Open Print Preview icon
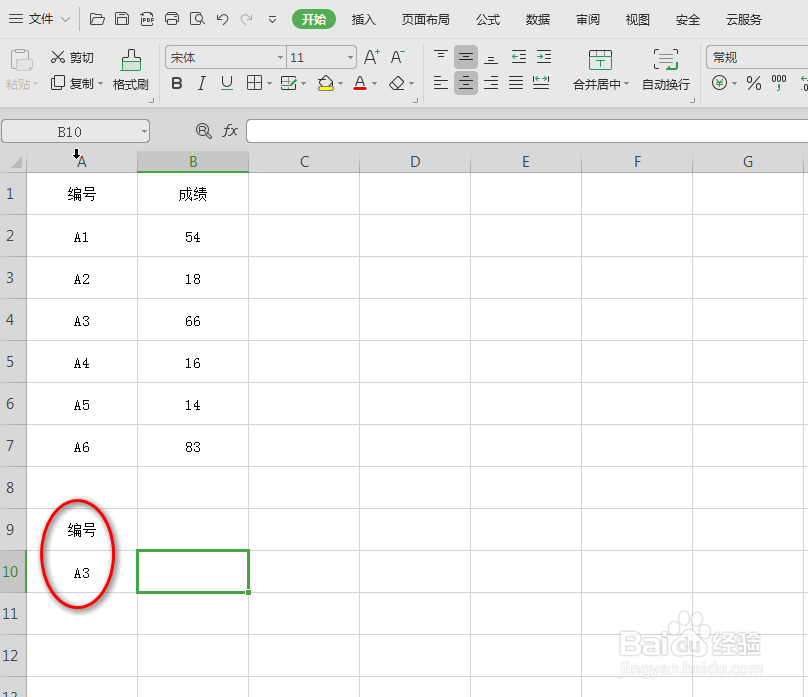 197,20
